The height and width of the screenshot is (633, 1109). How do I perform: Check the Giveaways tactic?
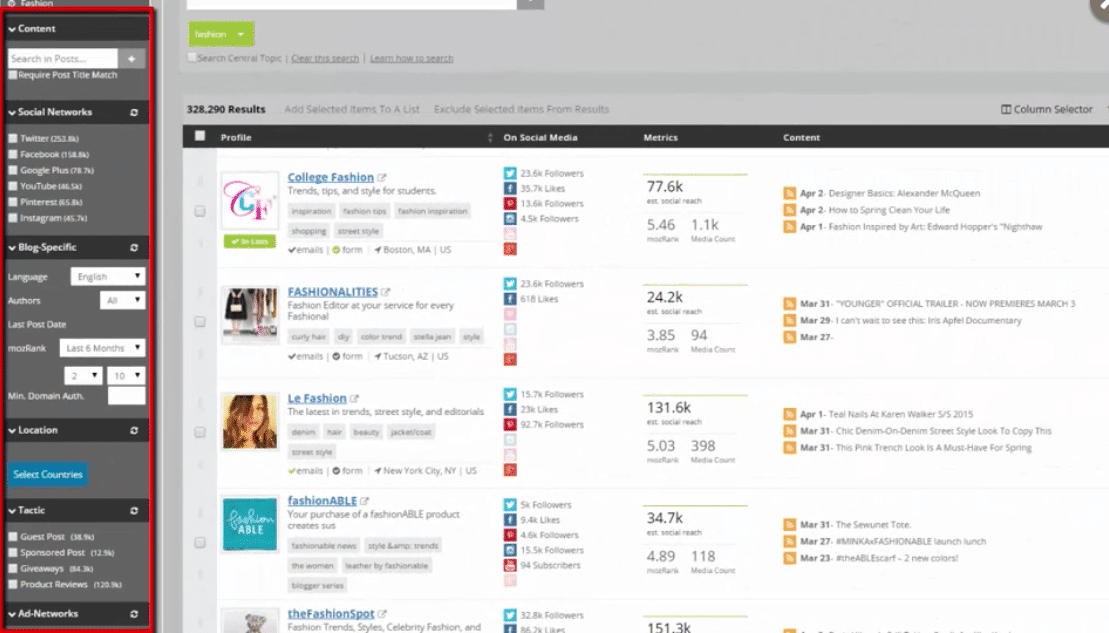click(x=13, y=569)
